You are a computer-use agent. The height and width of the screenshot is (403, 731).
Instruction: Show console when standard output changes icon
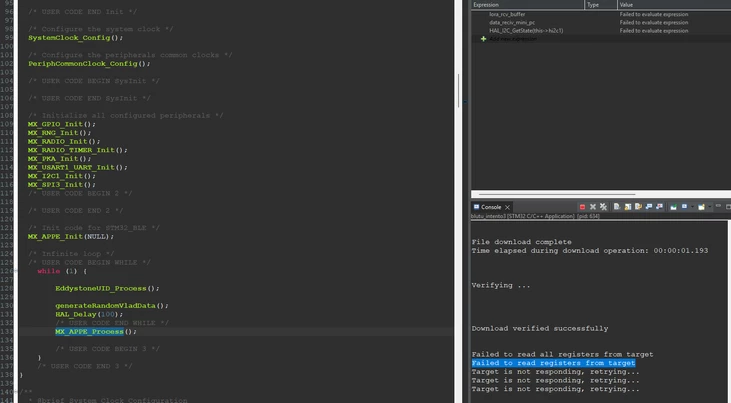[648, 206]
